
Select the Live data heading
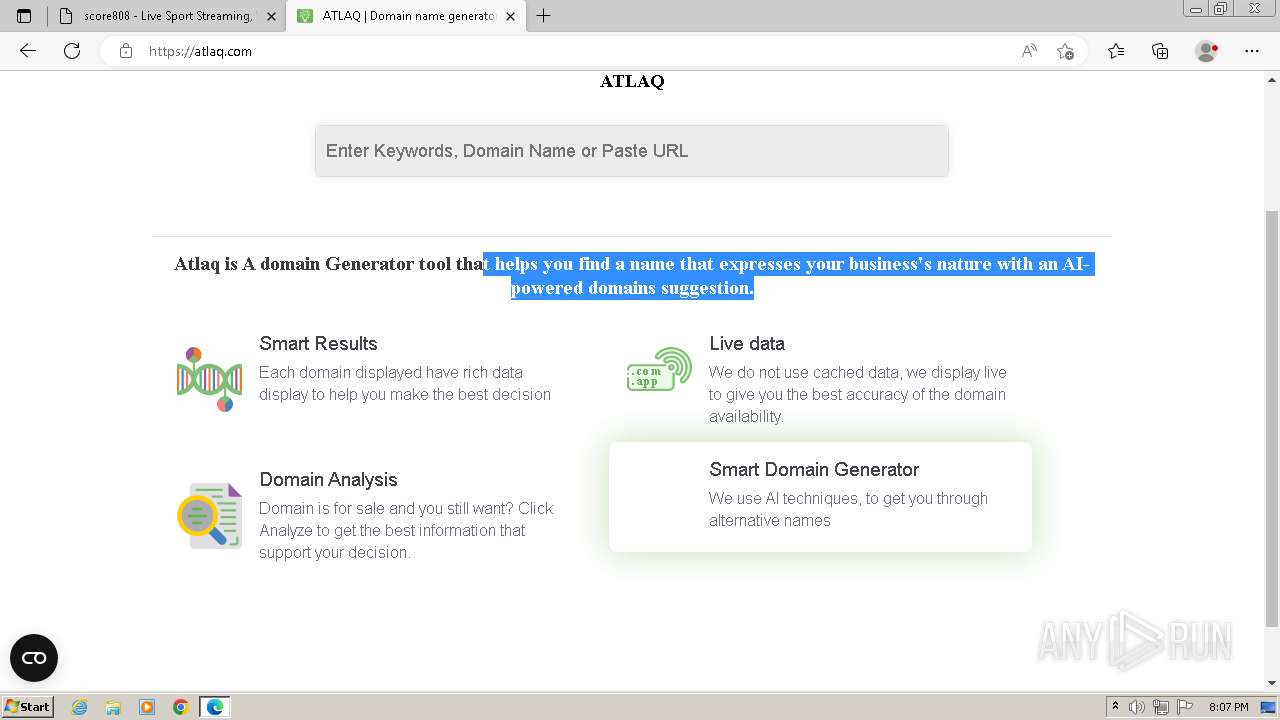[747, 343]
